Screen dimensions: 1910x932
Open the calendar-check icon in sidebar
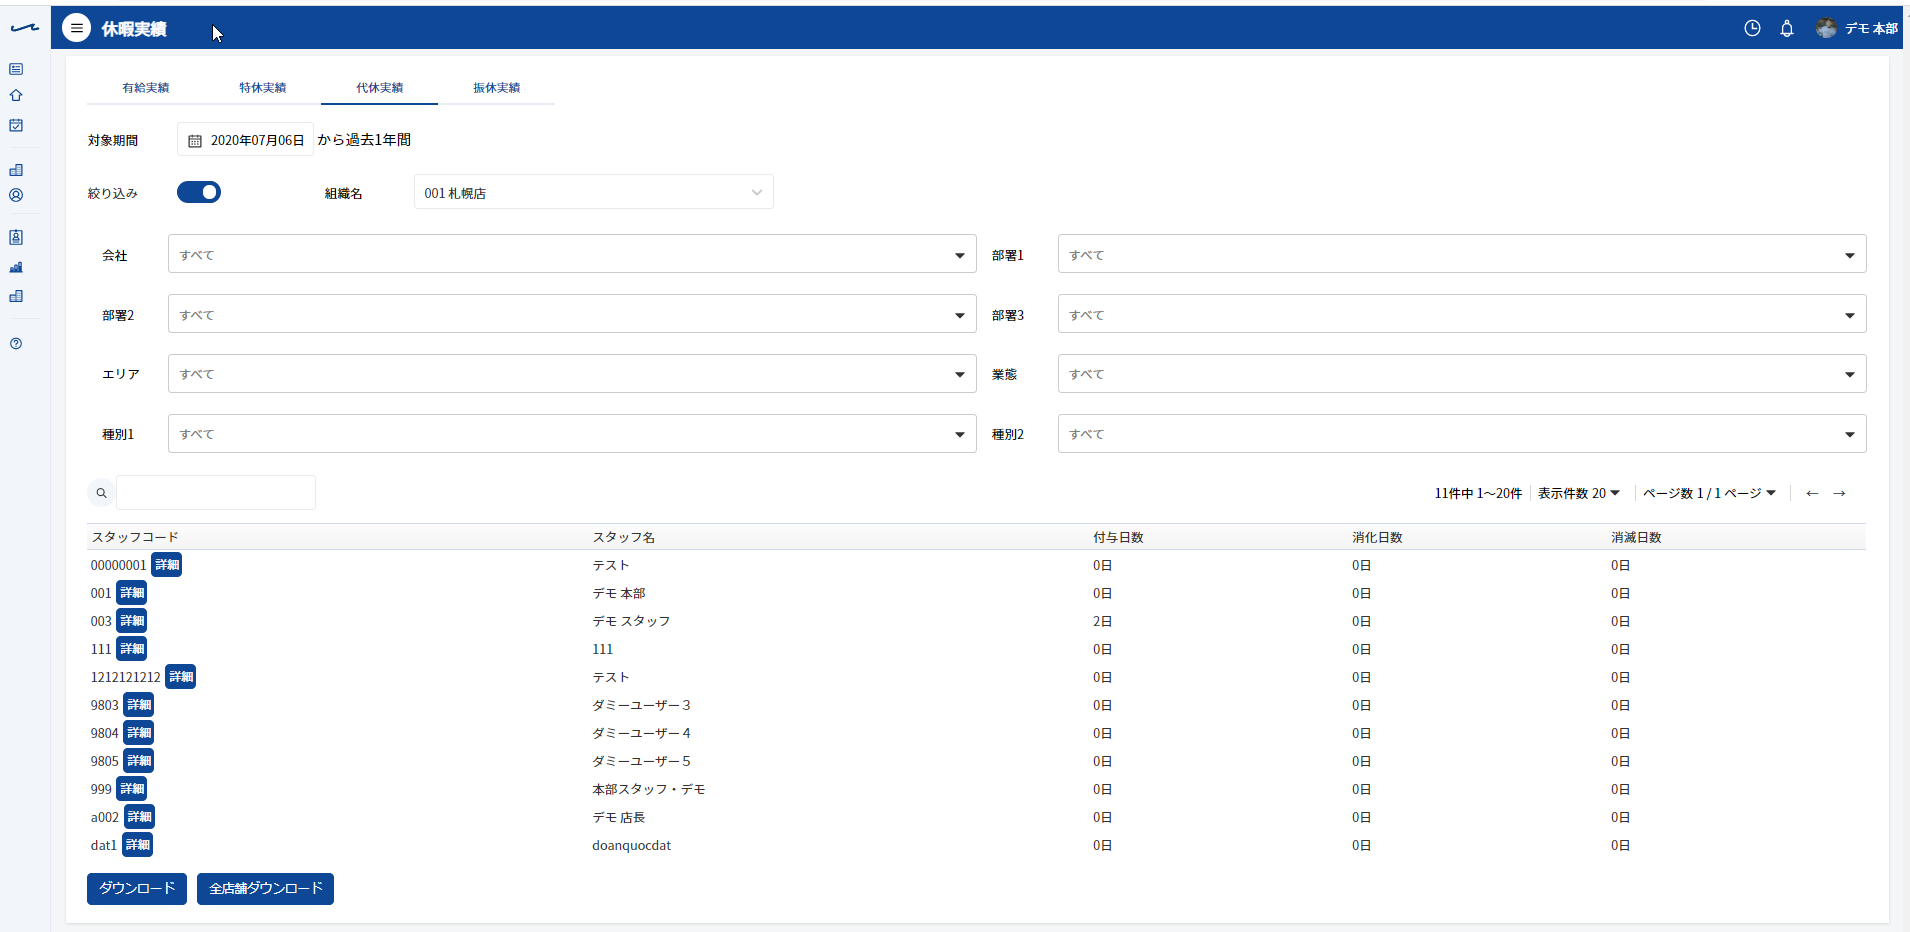pyautogui.click(x=16, y=125)
